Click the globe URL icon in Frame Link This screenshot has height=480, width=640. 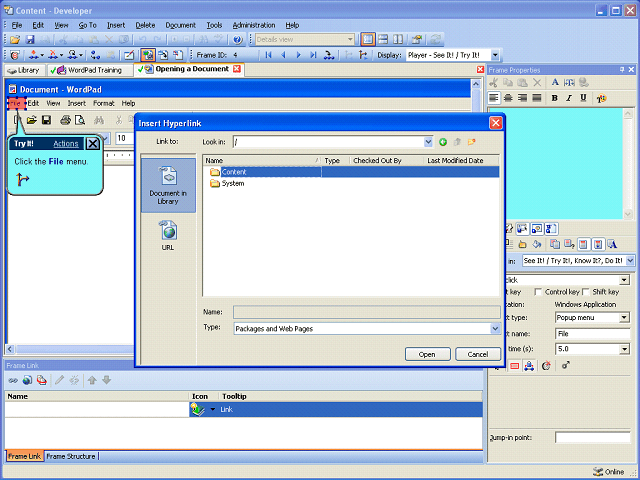pos(27,380)
